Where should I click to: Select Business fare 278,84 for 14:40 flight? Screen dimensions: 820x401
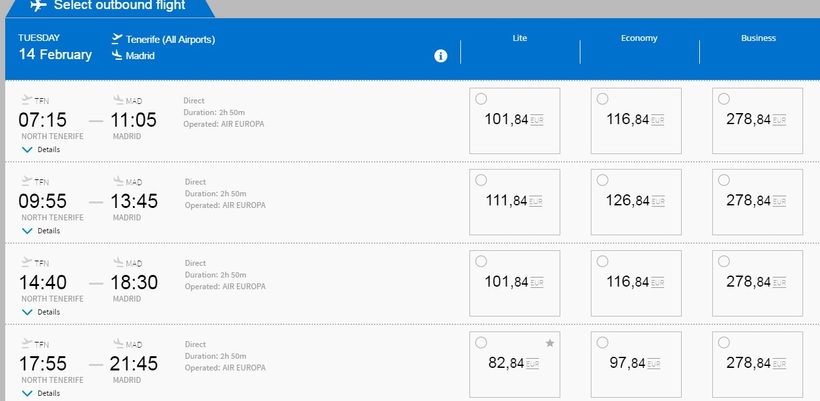pyautogui.click(x=723, y=261)
